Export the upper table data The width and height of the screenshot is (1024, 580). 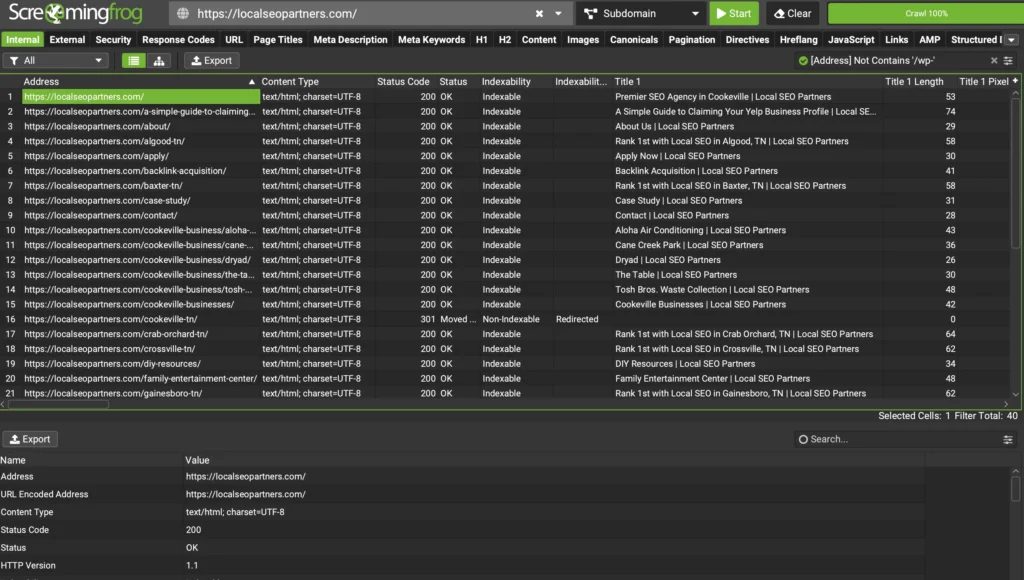[212, 60]
